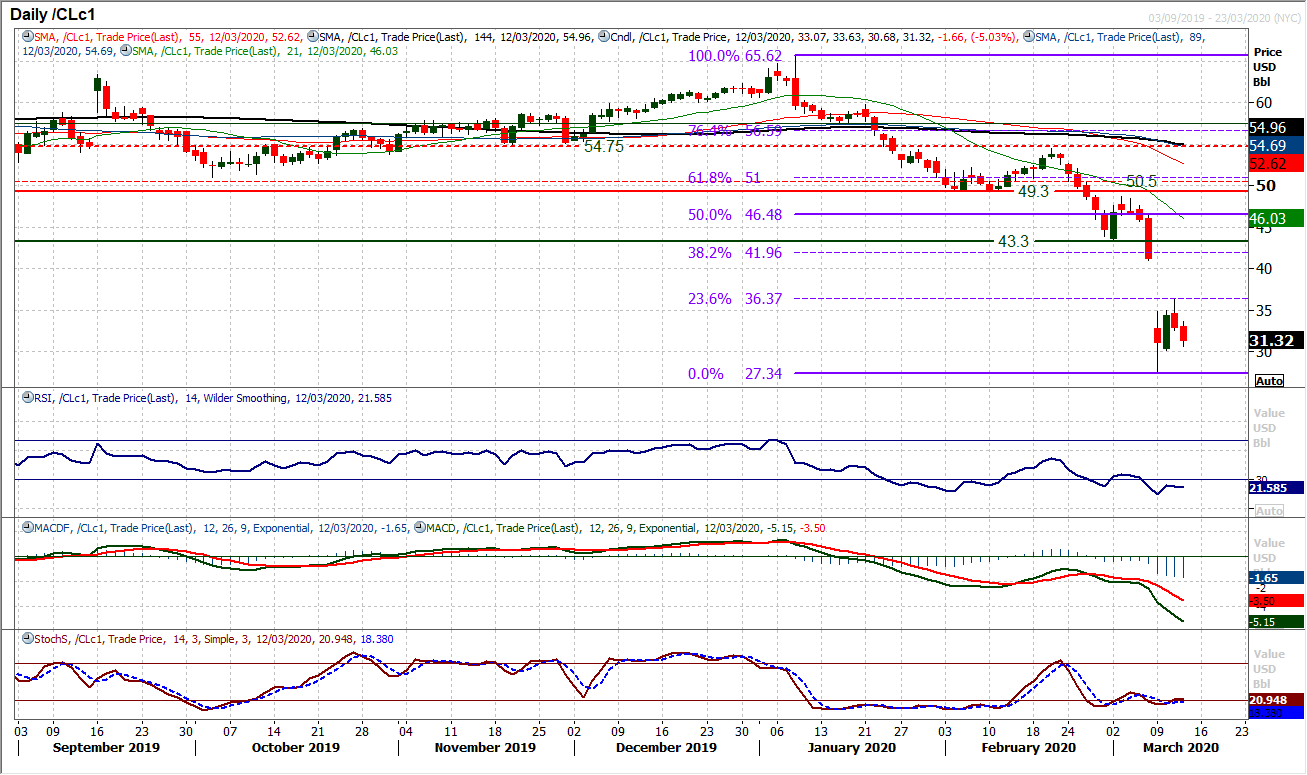Click the 52.62 red SMA value tag
The image size is (1307, 775).
tap(1276, 165)
